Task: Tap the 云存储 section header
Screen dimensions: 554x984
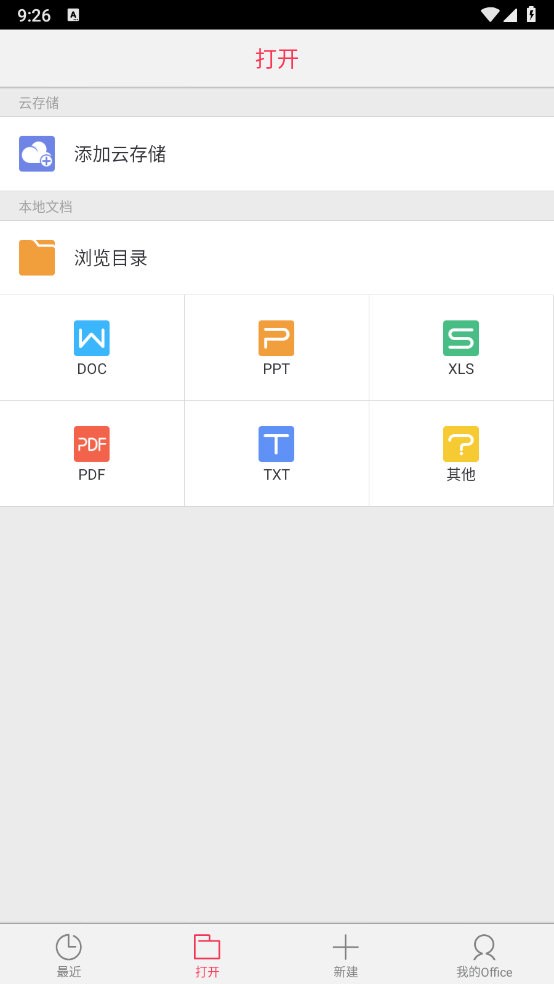Action: coord(39,103)
